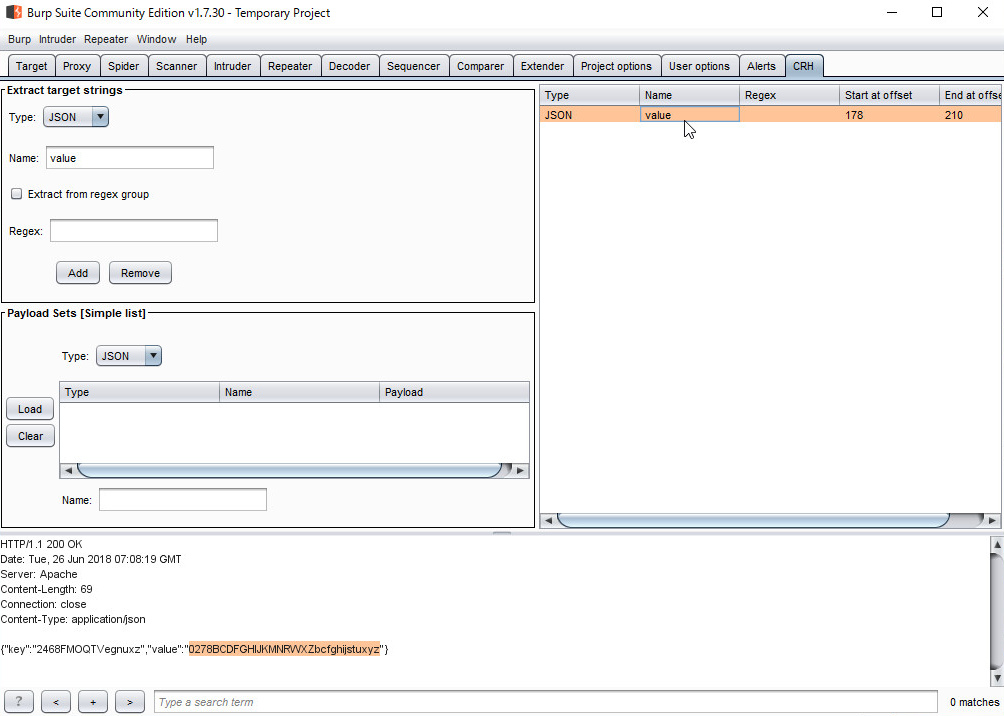Click the Type column header in targets table
This screenshot has height=716, width=1004.
point(589,95)
